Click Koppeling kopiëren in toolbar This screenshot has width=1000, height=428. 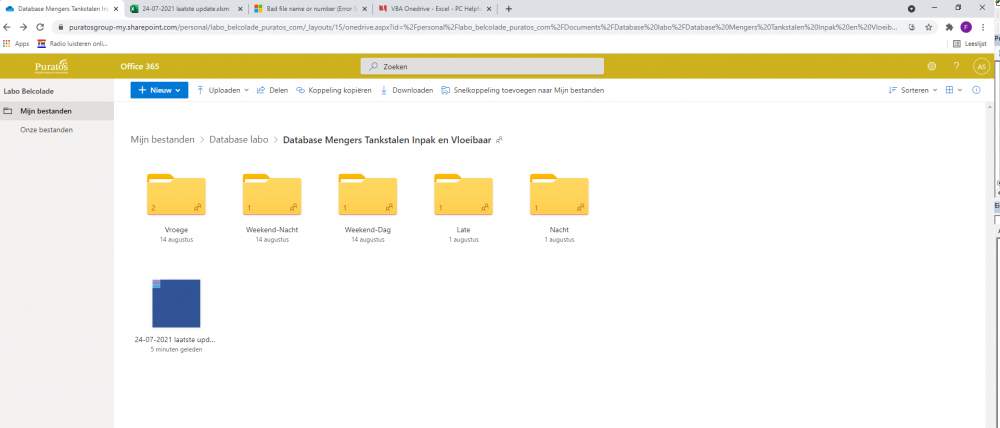coord(334,90)
